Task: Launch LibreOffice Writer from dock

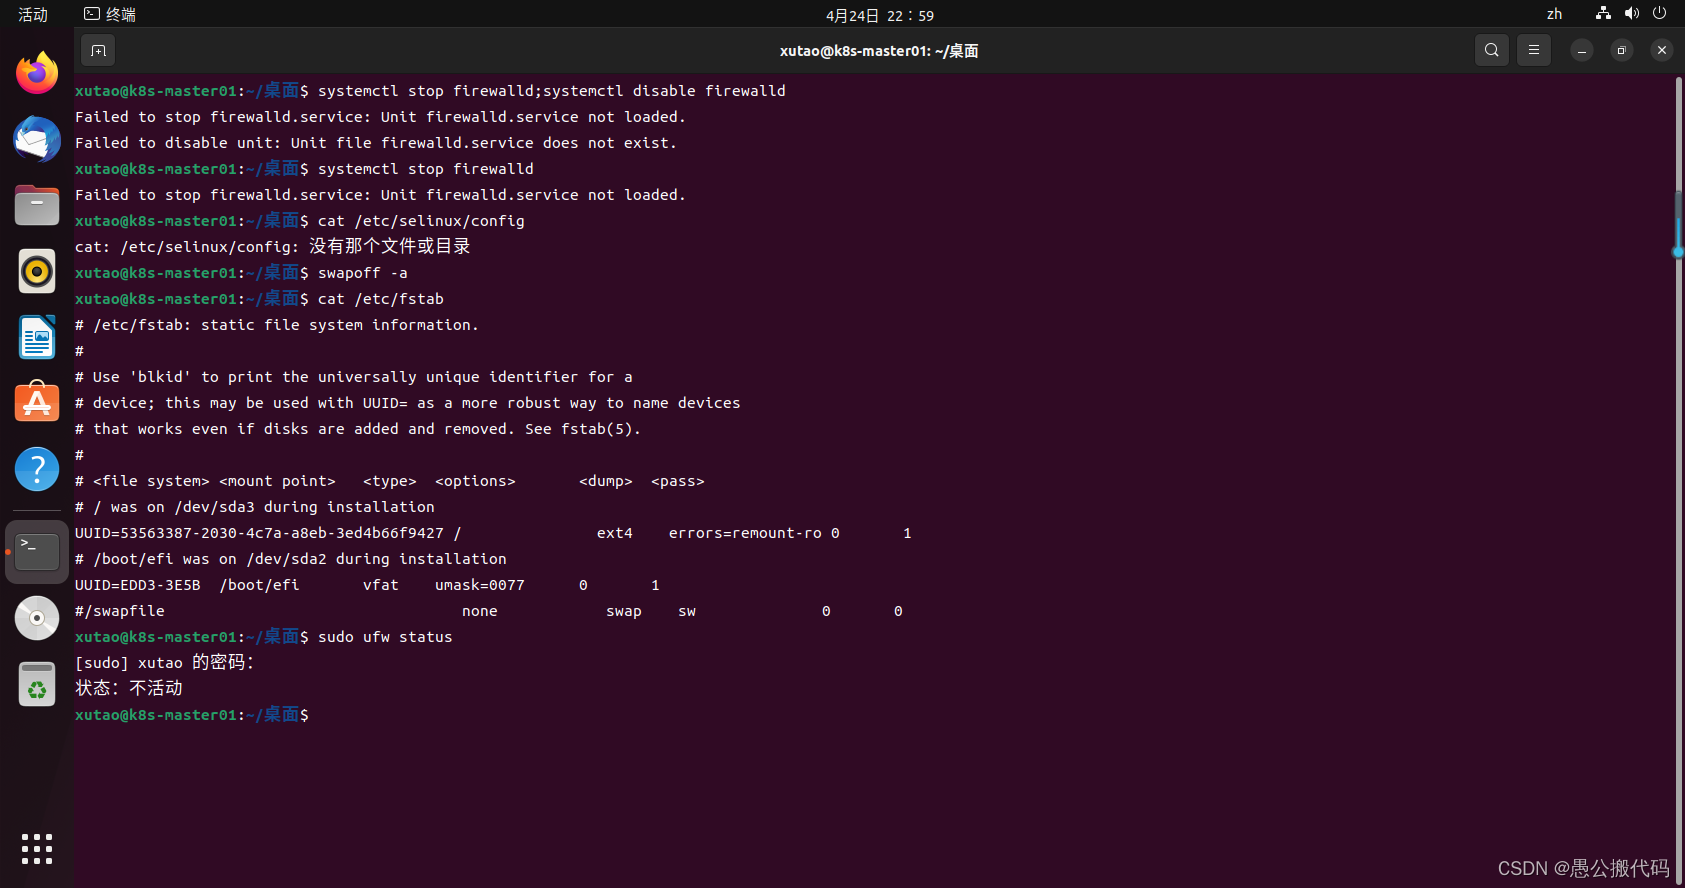Action: pyautogui.click(x=37, y=337)
